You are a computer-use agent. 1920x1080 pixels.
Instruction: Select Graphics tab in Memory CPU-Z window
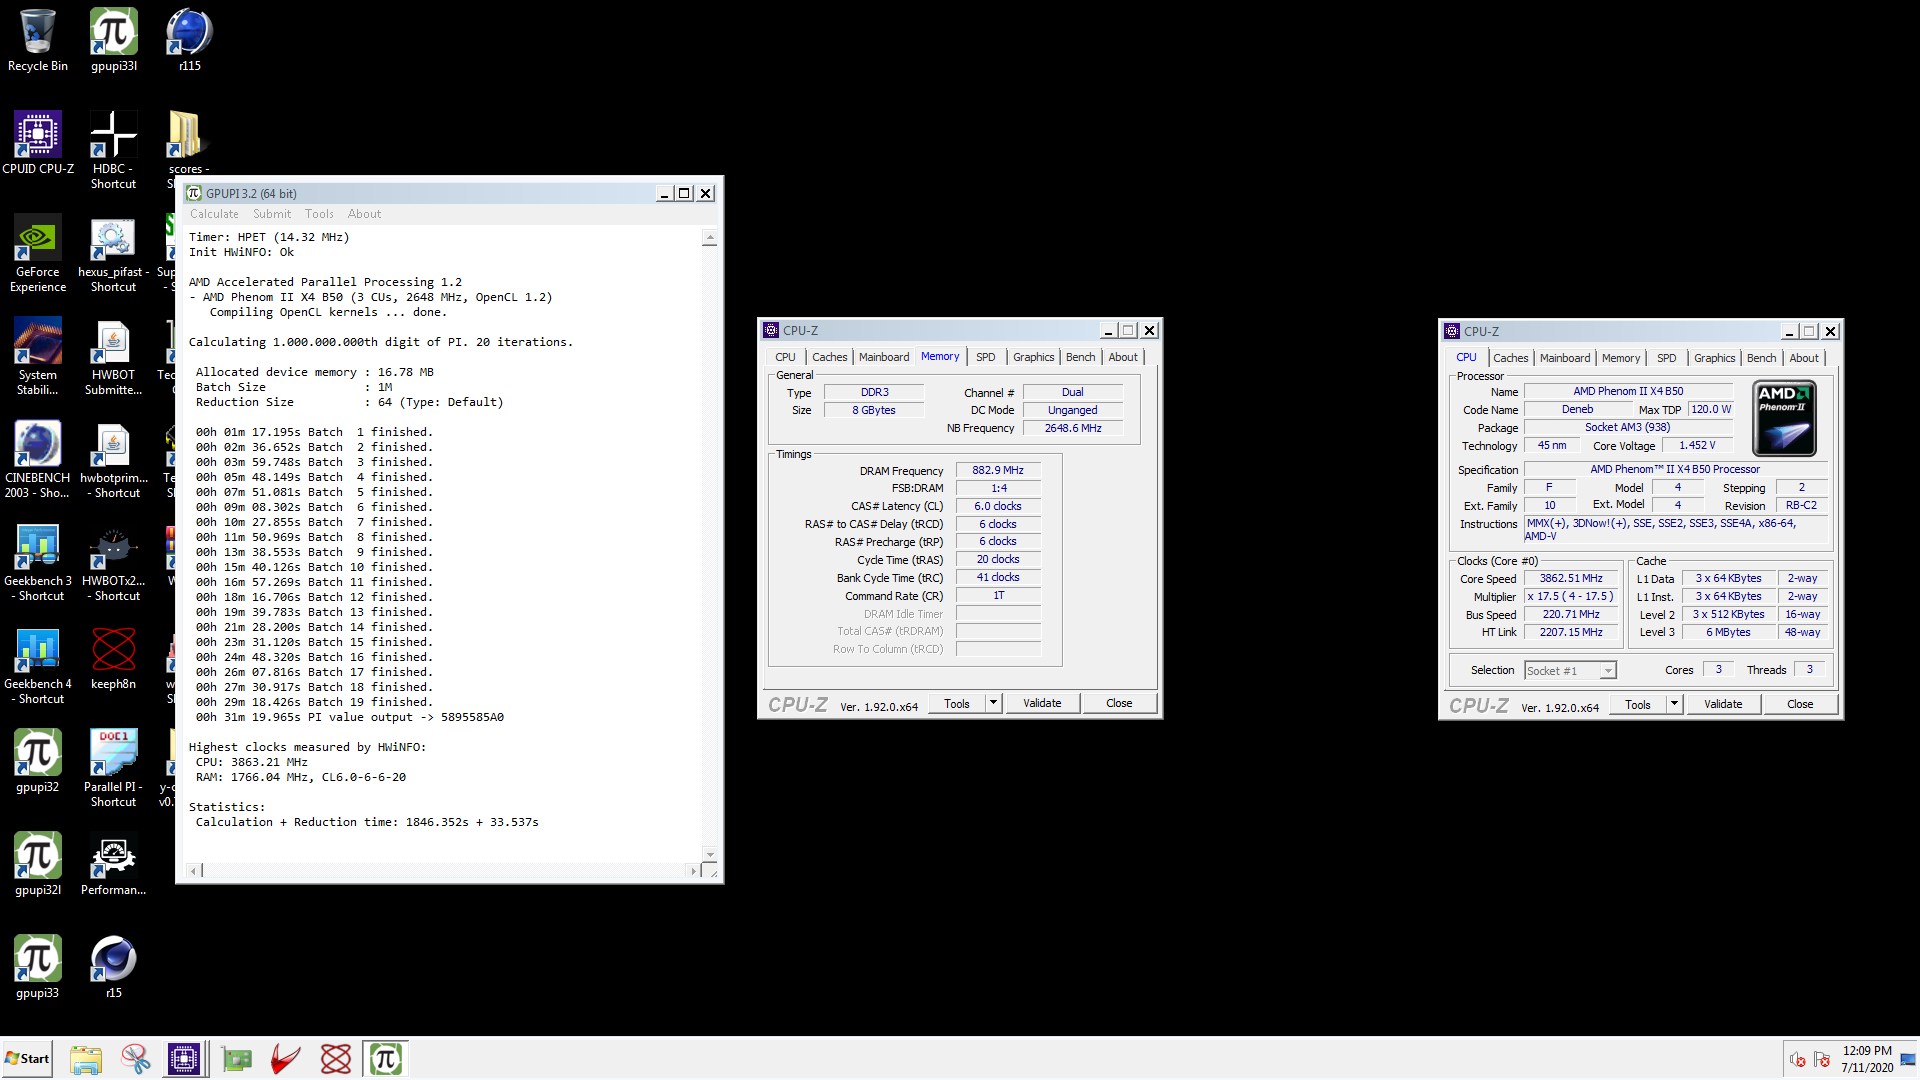tap(1033, 357)
